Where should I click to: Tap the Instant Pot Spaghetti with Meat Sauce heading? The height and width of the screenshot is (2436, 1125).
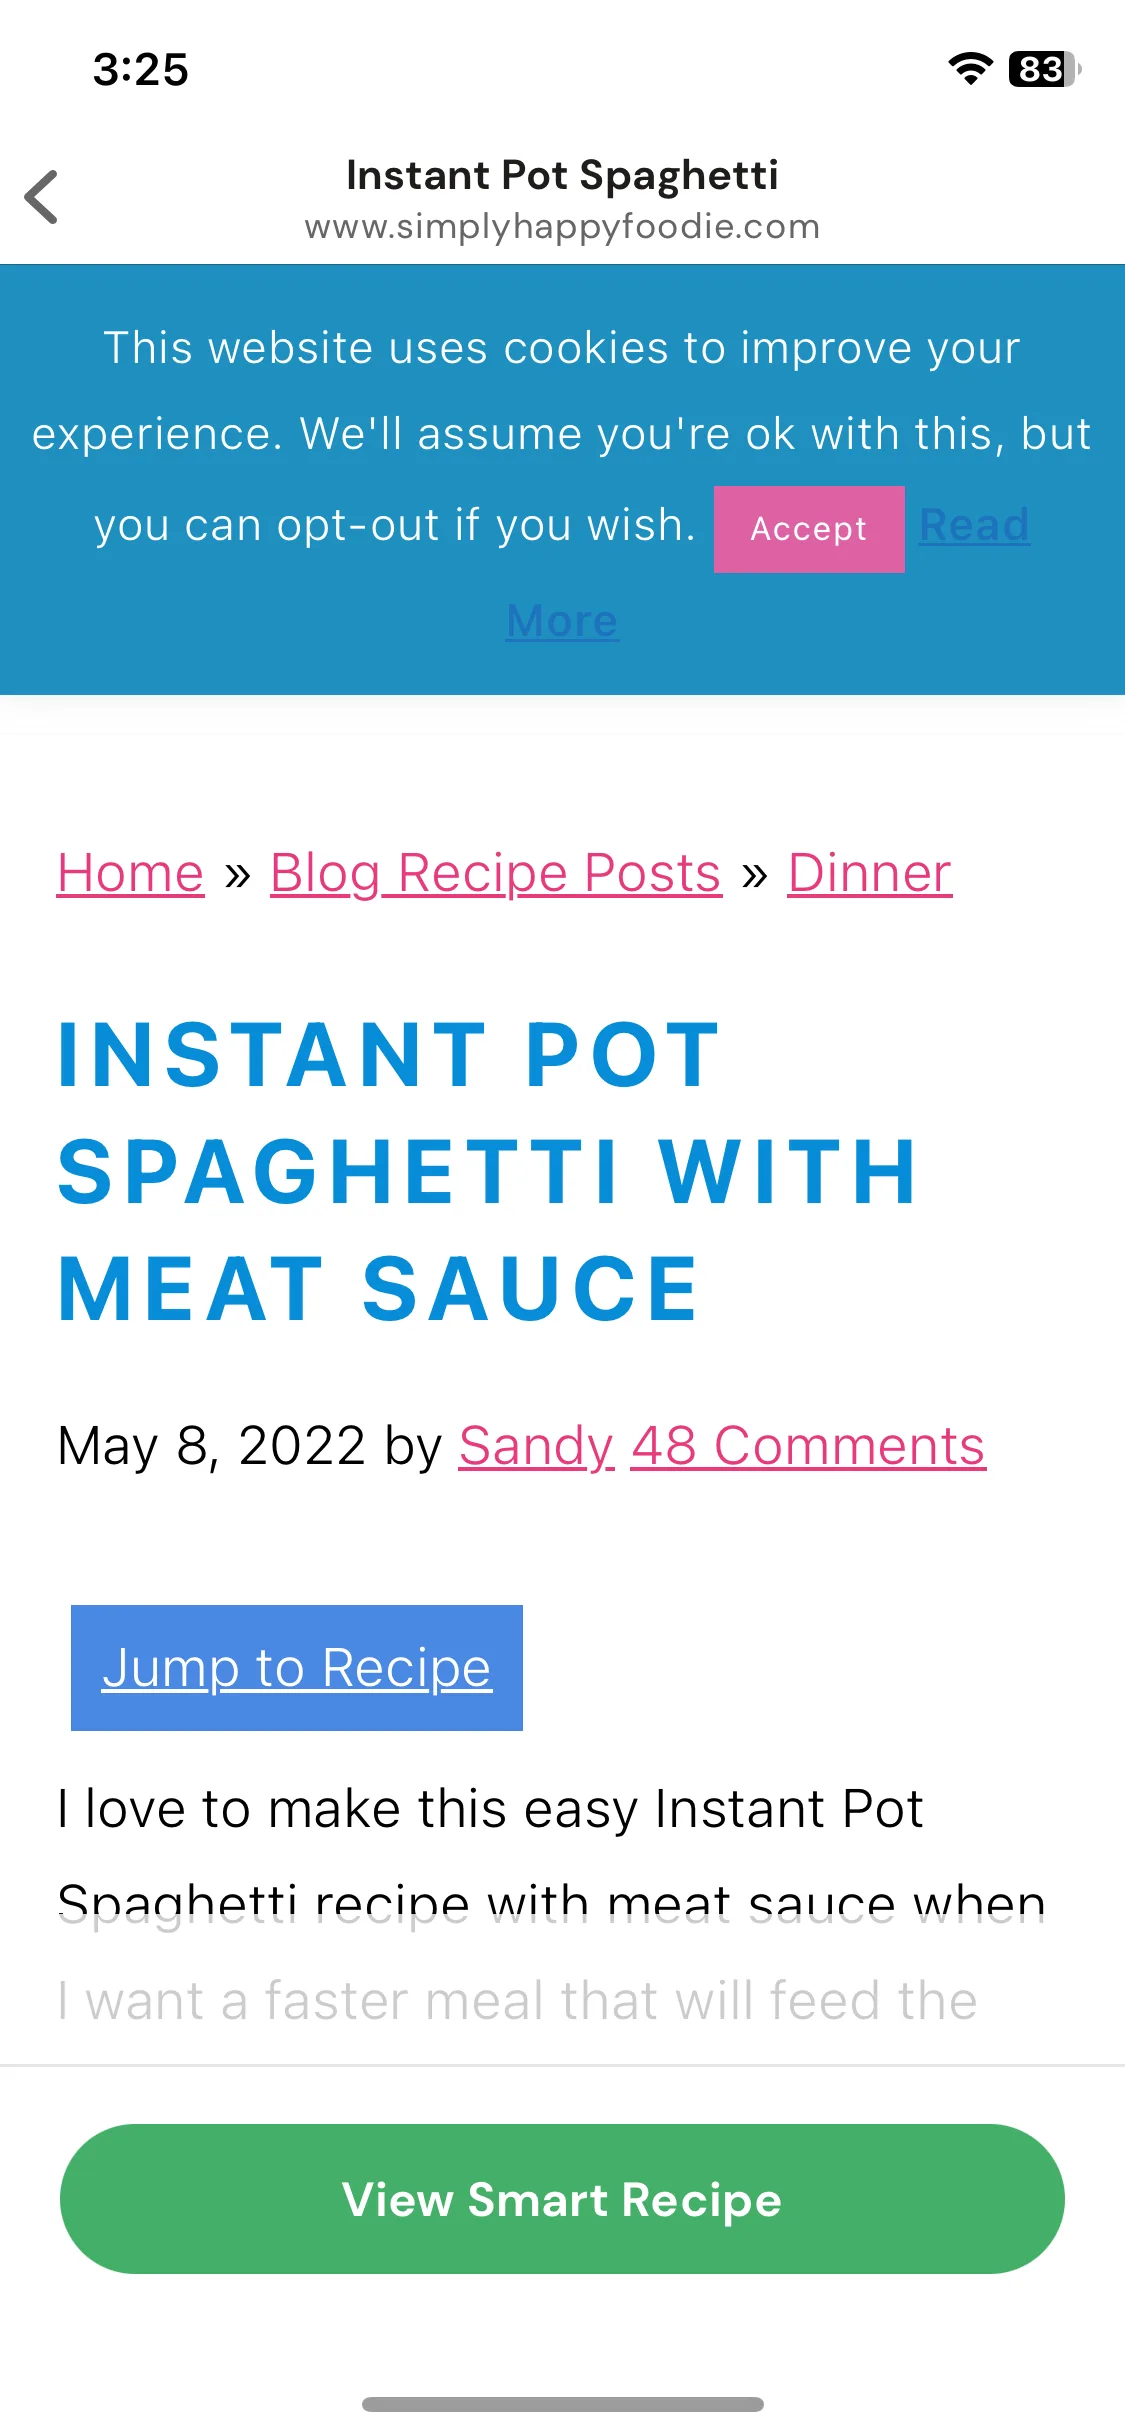[x=488, y=1171]
